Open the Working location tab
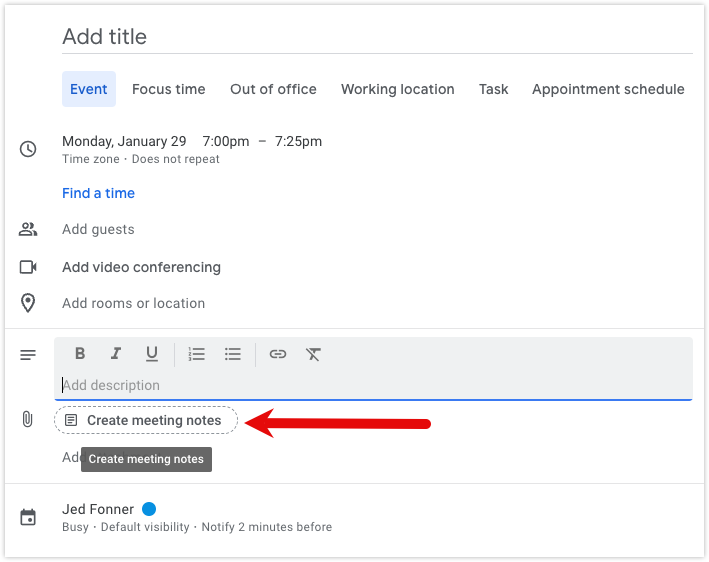Screen dimensions: 709x562 [397, 89]
